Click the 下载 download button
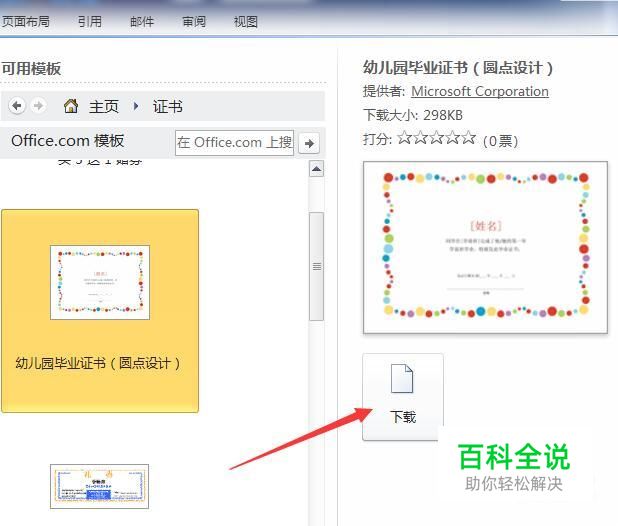The width and height of the screenshot is (618, 526). click(x=403, y=397)
